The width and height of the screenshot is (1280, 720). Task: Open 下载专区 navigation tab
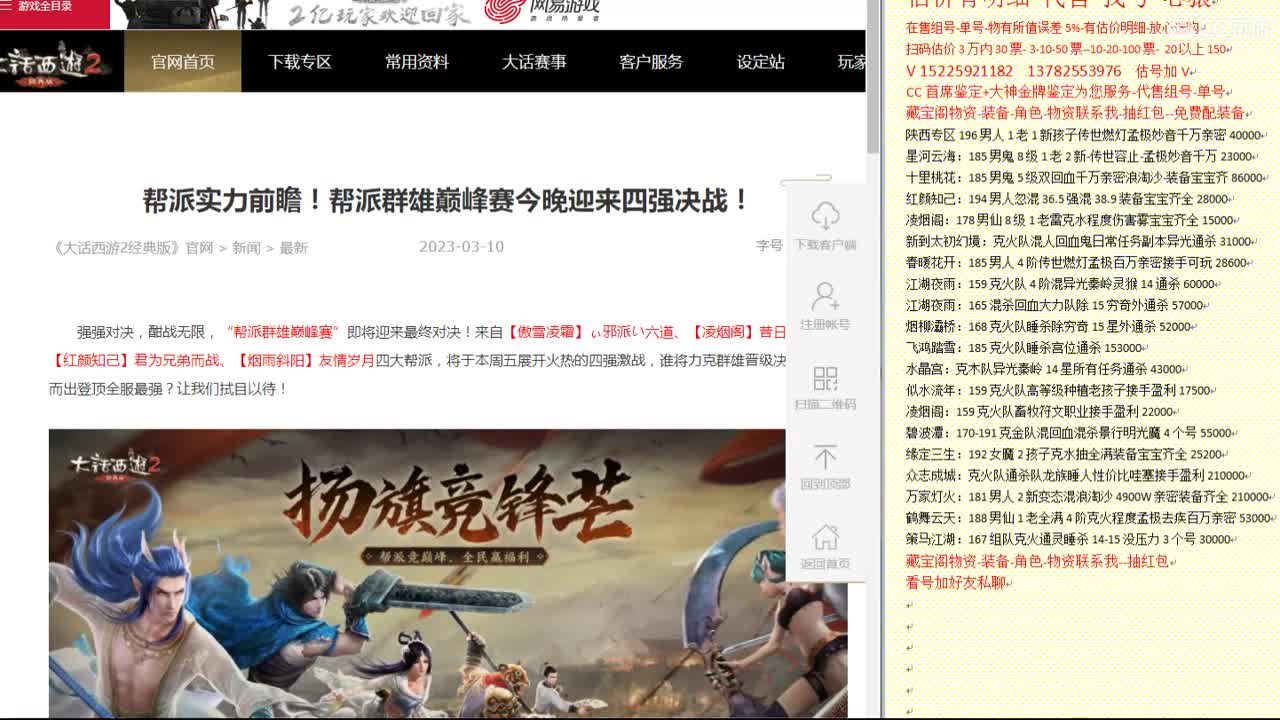click(x=299, y=62)
